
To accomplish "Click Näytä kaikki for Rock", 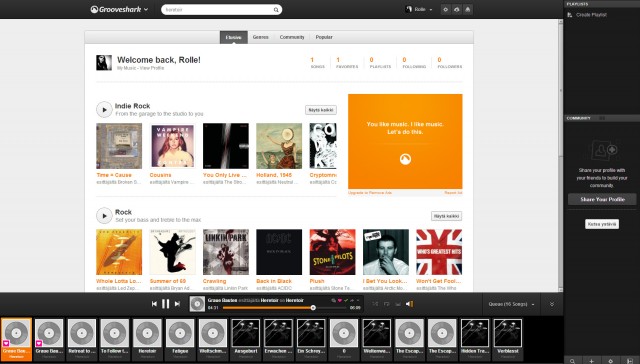I will click(x=447, y=216).
